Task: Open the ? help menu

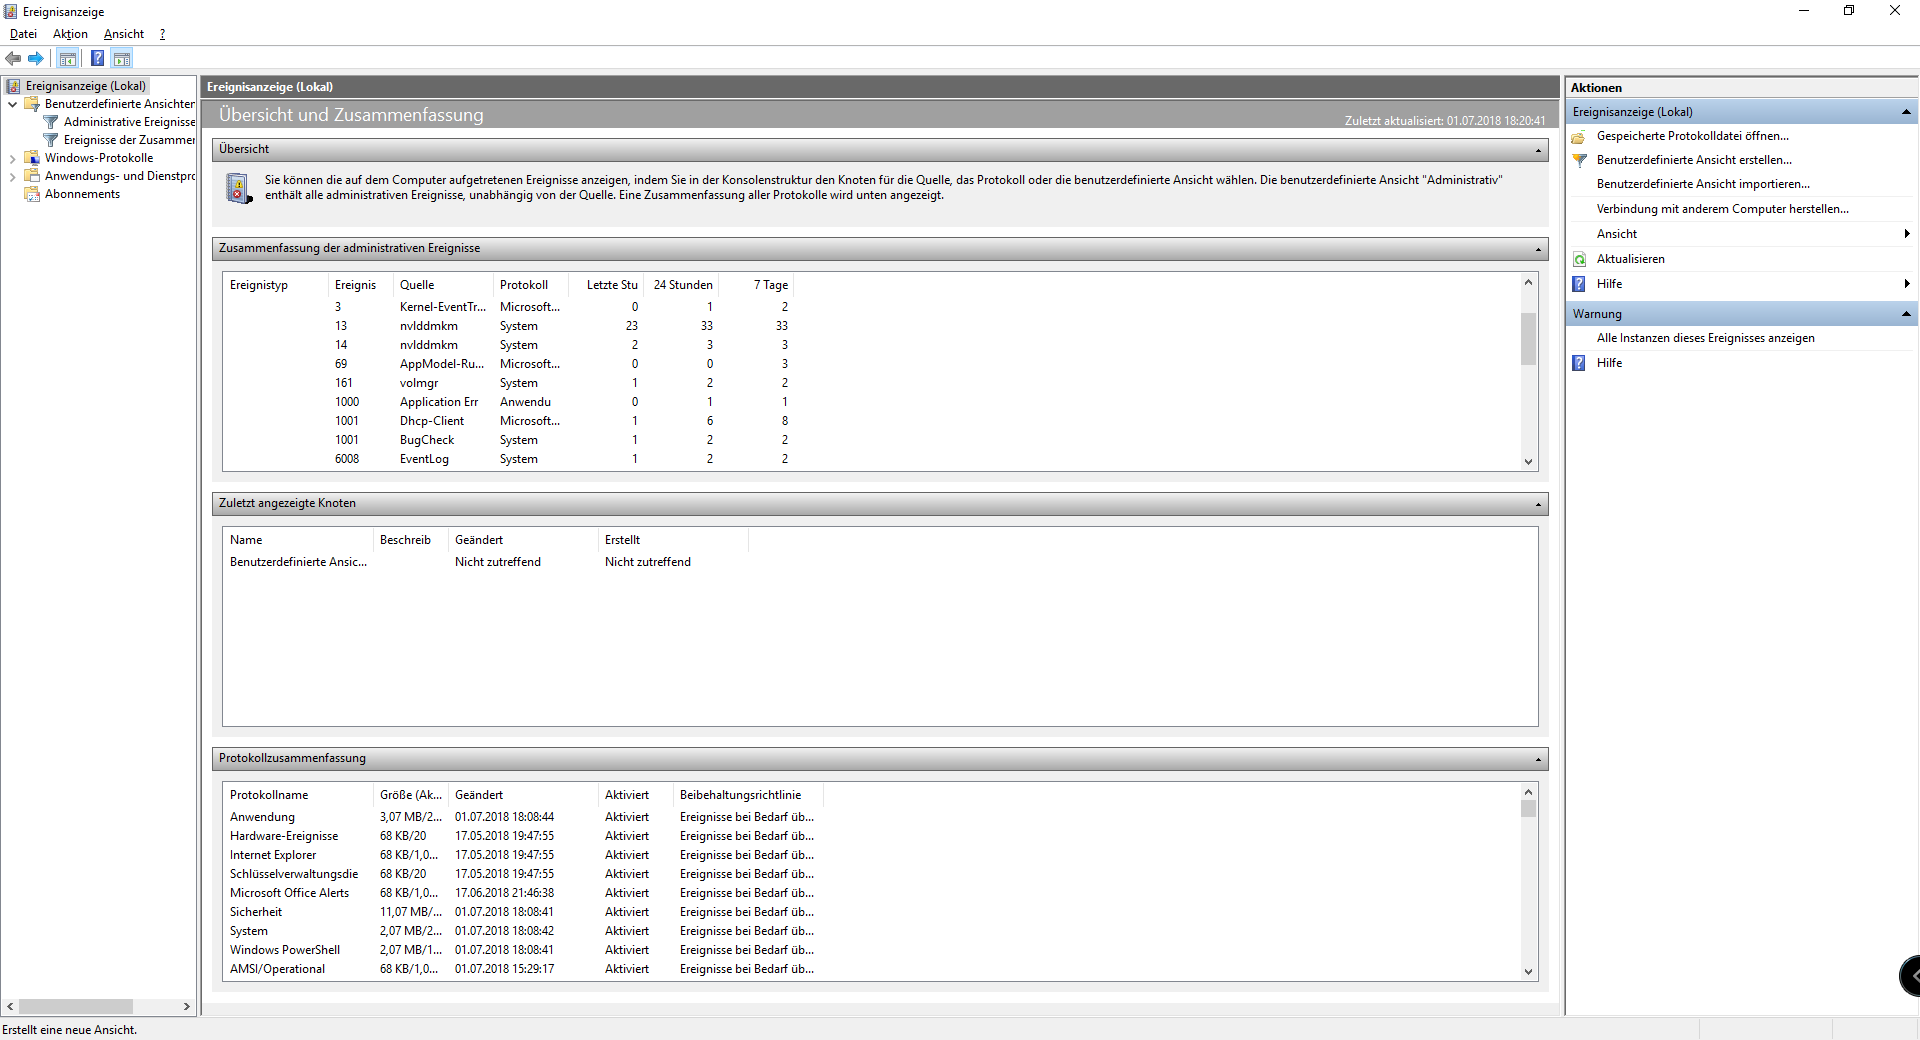Action: 162,34
